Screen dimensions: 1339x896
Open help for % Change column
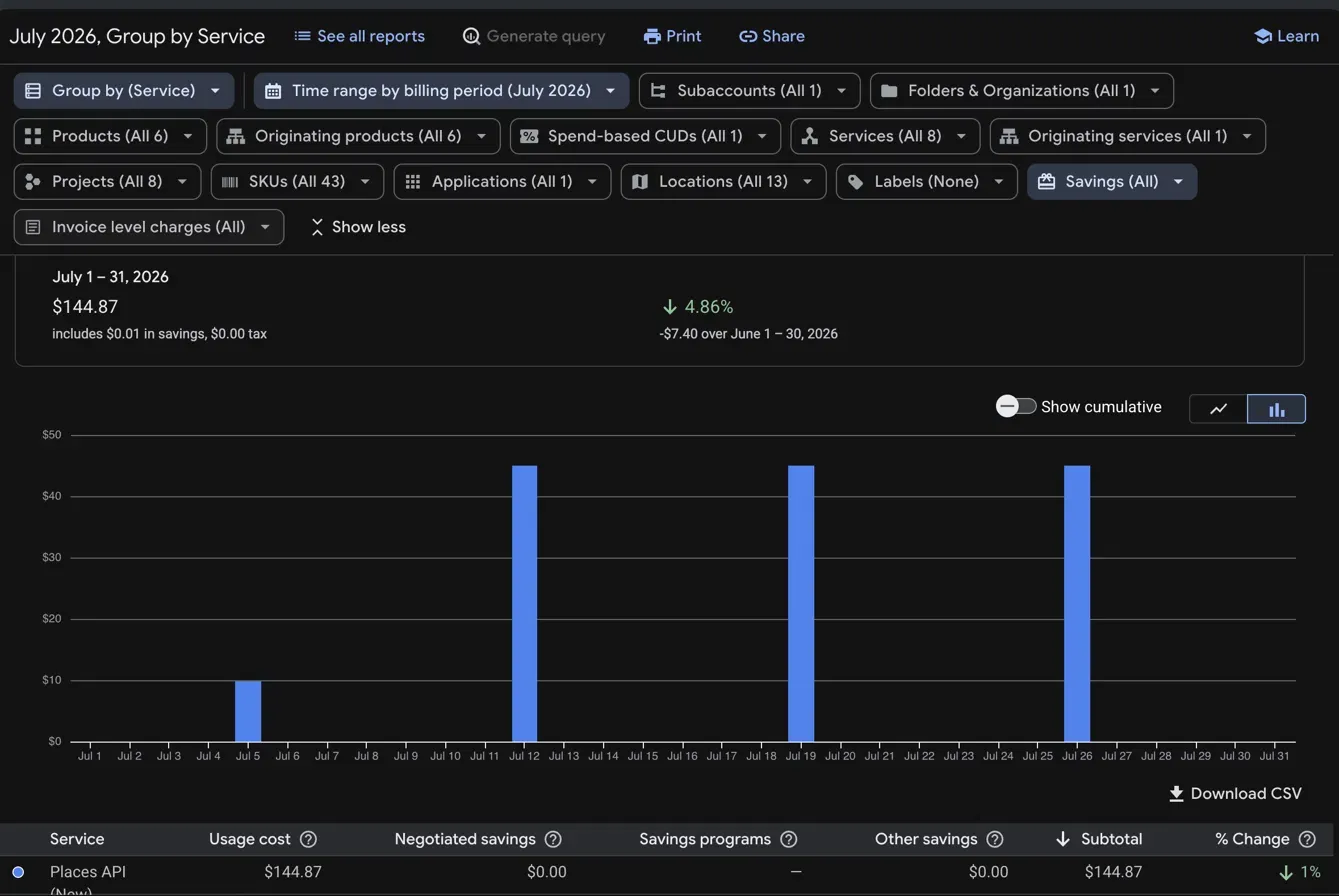1307,840
